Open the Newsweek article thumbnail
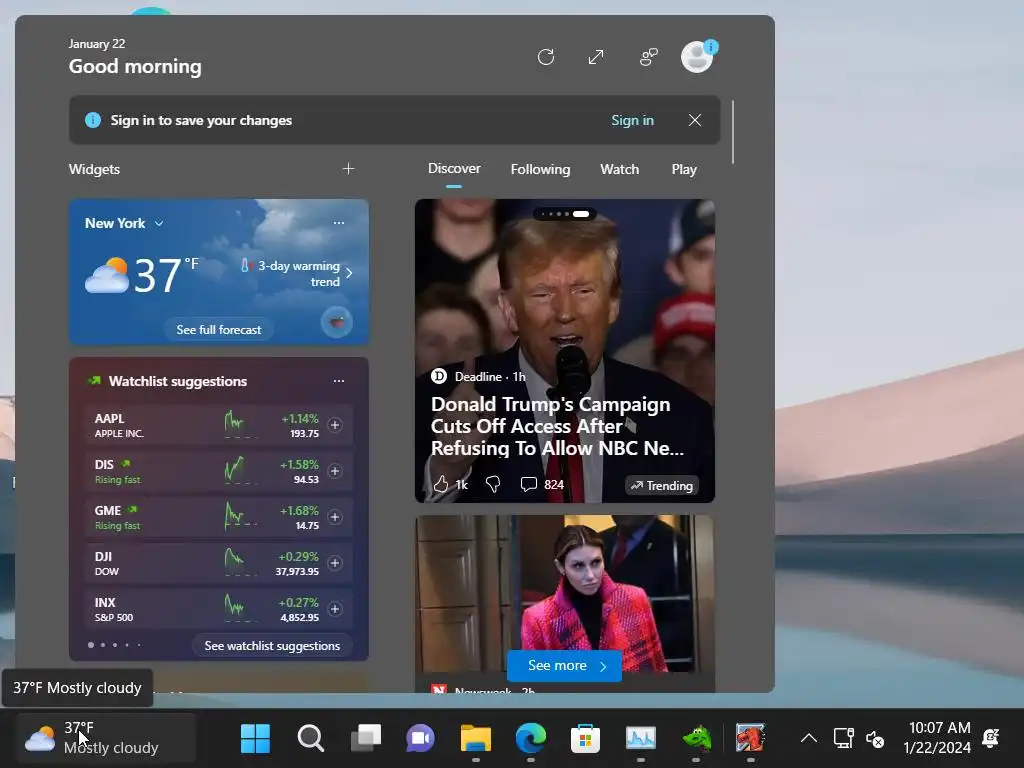Viewport: 1024px width, 768px height. 564,594
